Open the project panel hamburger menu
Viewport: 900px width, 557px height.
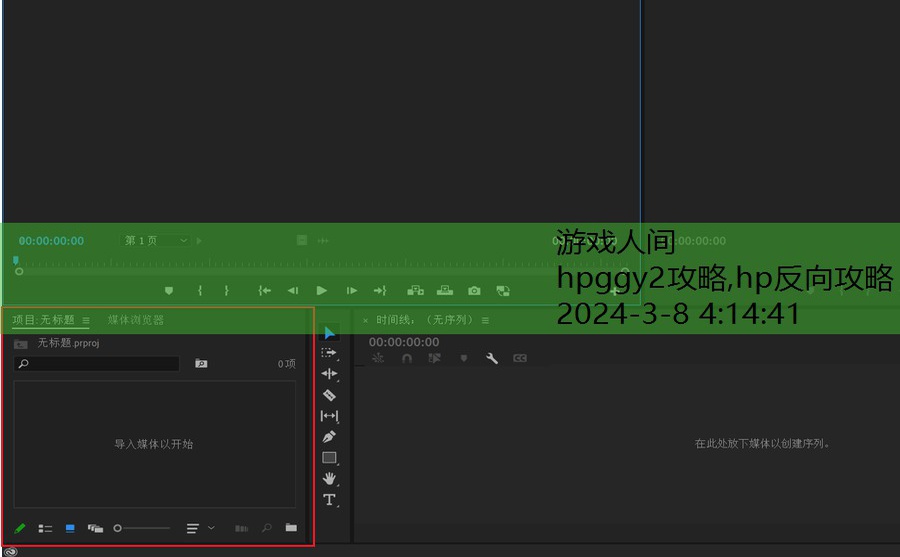(x=86, y=320)
